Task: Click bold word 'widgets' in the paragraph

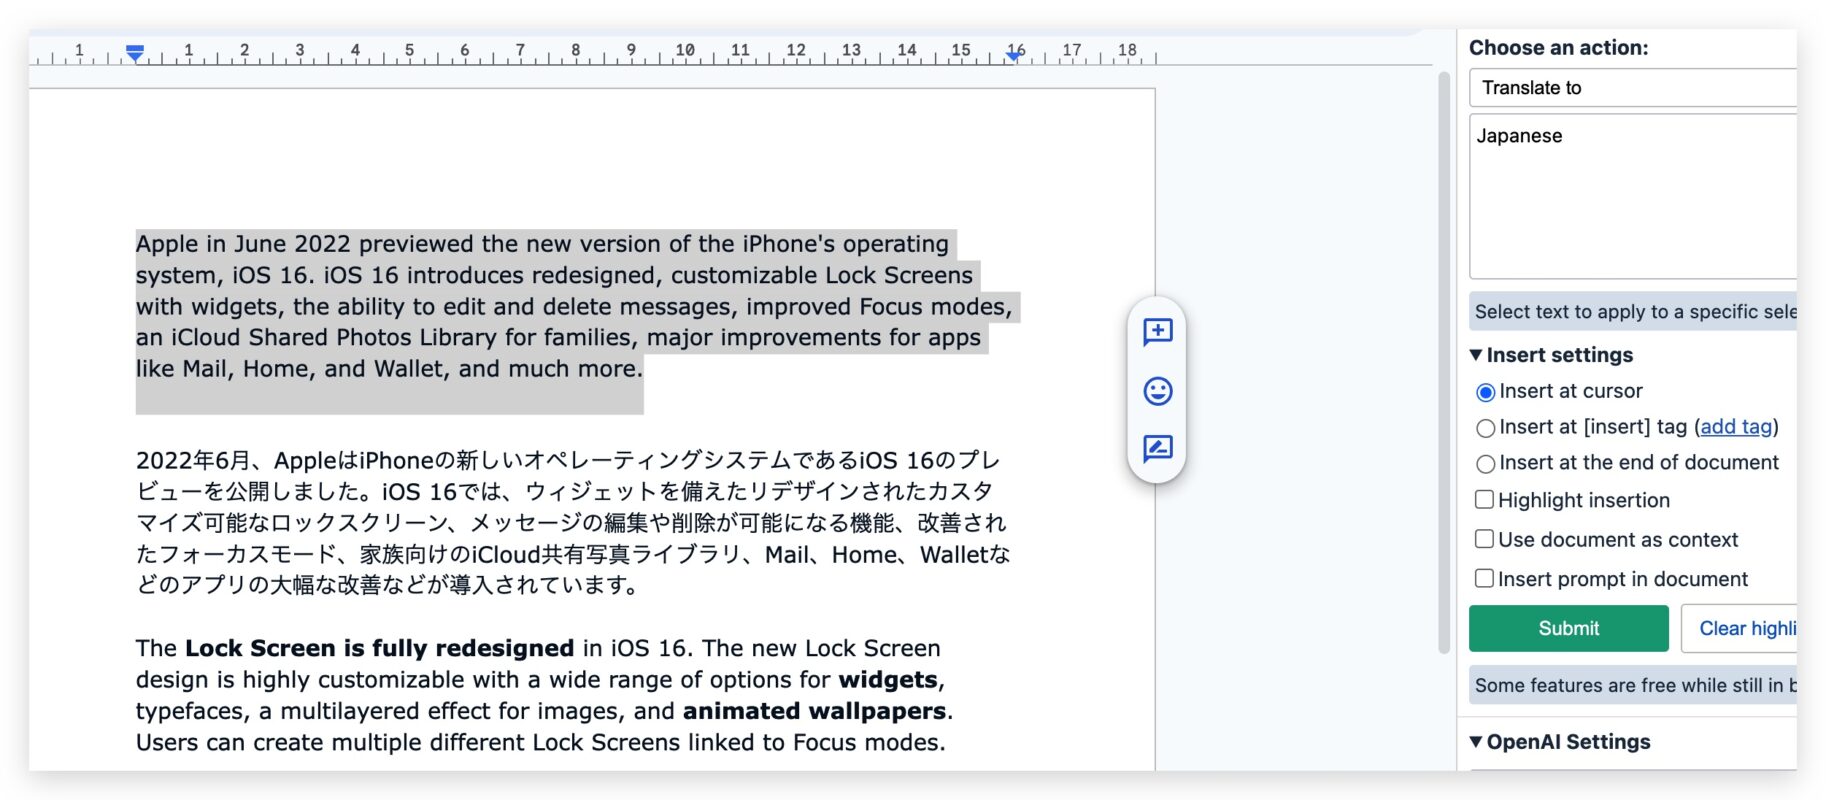Action: [889, 680]
